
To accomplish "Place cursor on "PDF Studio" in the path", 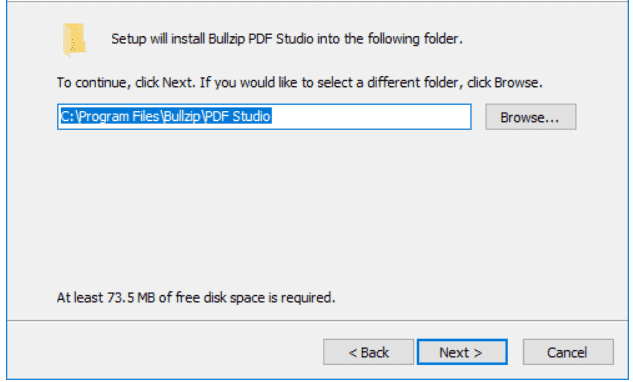I will [x=238, y=116].
